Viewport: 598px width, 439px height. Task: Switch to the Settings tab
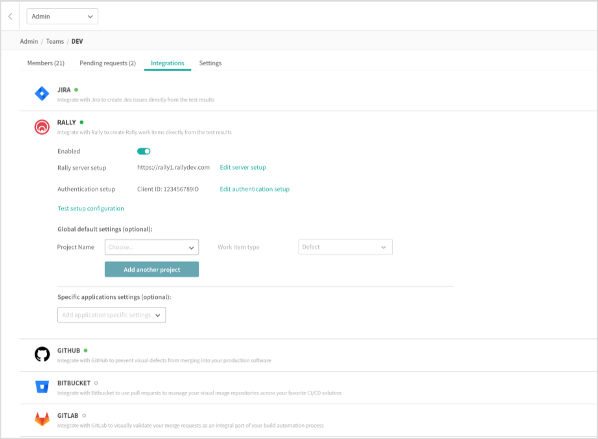pos(210,63)
